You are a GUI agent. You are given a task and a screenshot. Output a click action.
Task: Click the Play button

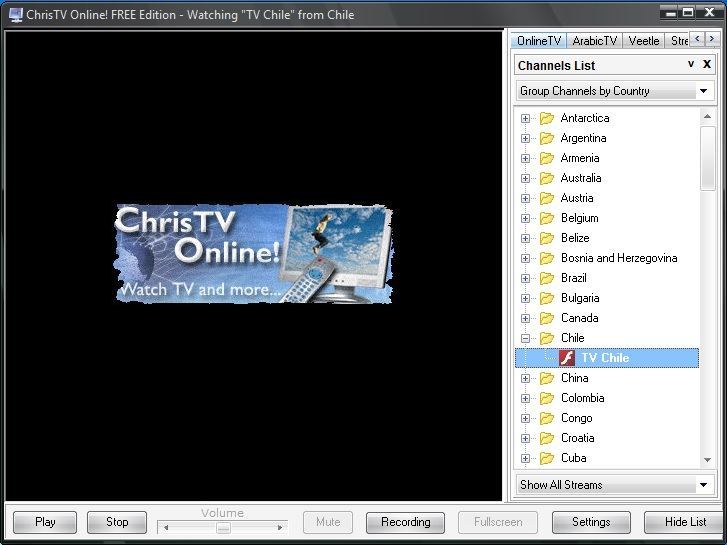pos(45,522)
